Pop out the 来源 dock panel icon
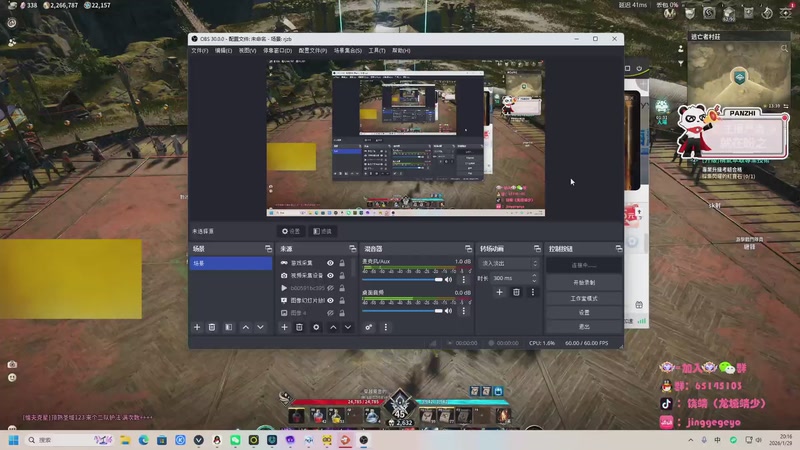The image size is (800, 450). click(353, 248)
